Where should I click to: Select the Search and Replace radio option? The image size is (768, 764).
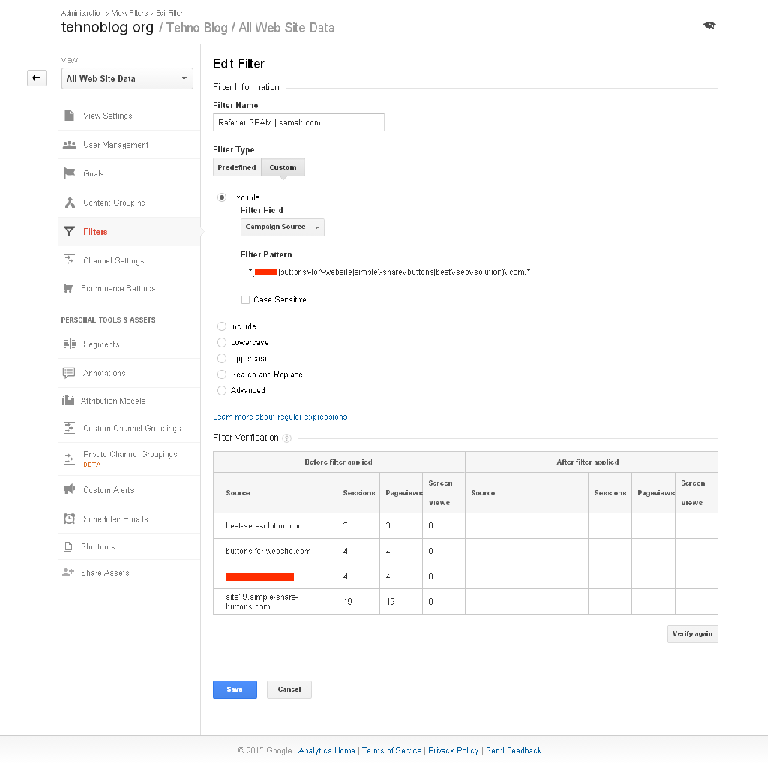click(221, 374)
